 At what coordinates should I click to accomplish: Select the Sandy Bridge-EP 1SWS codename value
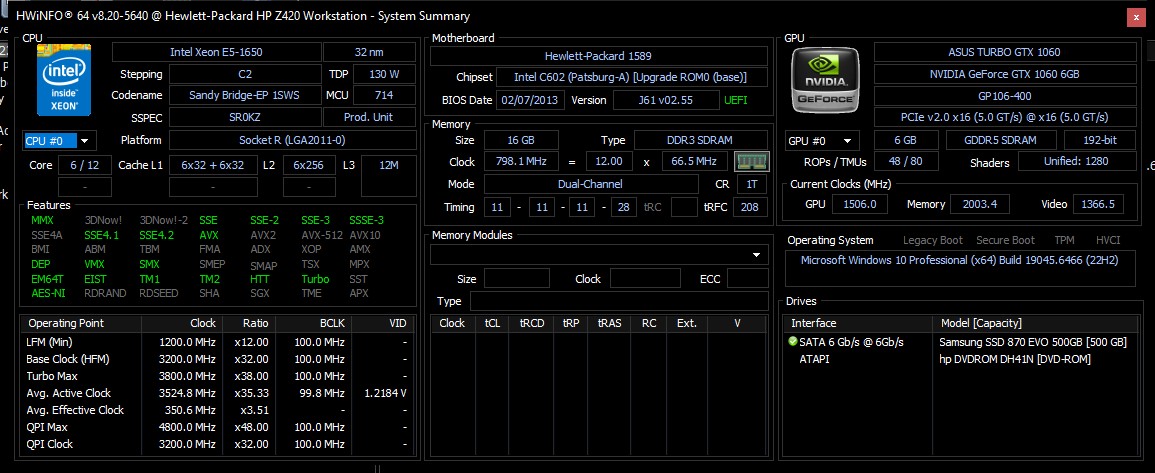click(244, 95)
